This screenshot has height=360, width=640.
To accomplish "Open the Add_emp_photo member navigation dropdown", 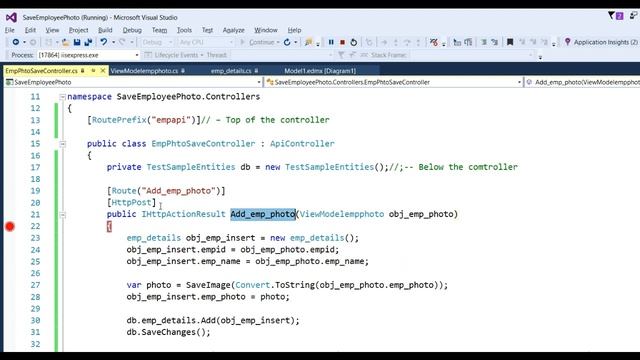I will pos(583,82).
